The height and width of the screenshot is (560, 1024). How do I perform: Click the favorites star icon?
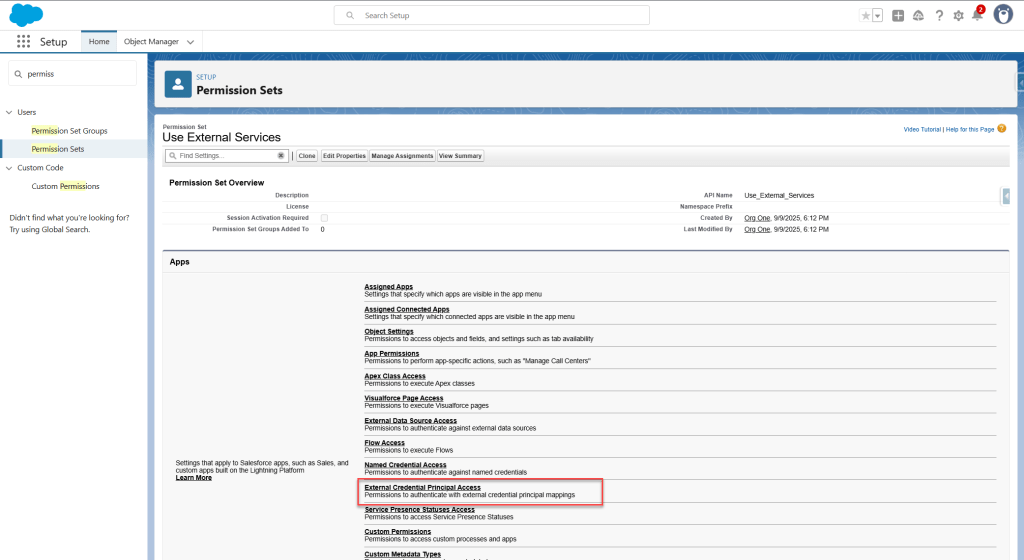point(865,16)
